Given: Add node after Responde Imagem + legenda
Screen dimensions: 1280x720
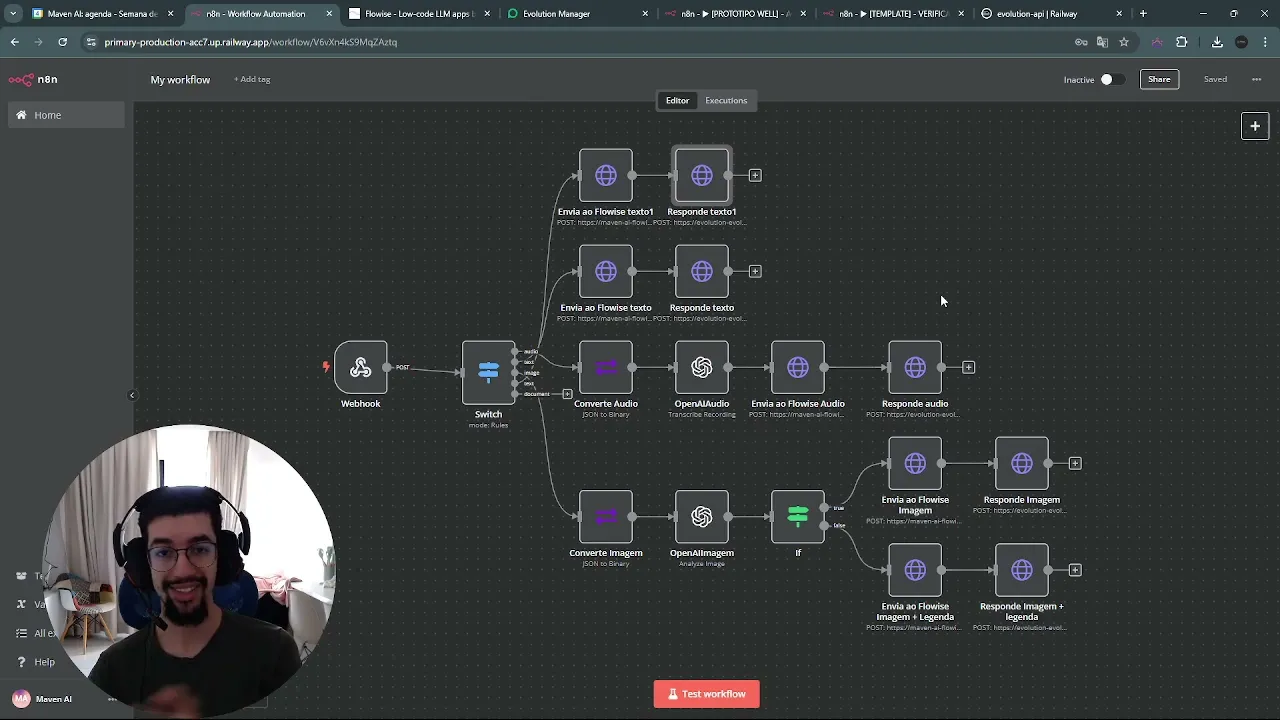Looking at the screenshot, I should [x=1075, y=570].
